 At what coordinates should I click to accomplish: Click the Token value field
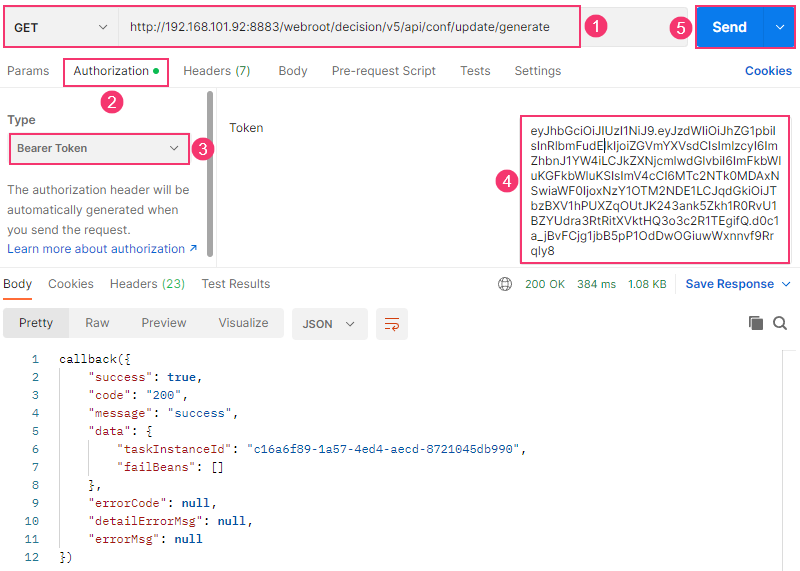[655, 190]
